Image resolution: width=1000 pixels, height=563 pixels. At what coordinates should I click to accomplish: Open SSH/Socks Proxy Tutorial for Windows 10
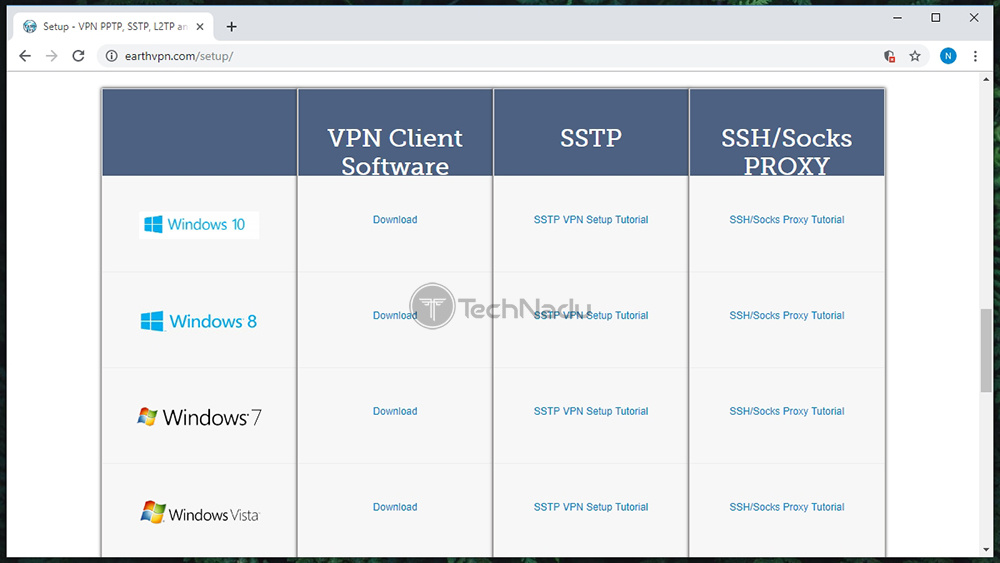(x=786, y=219)
